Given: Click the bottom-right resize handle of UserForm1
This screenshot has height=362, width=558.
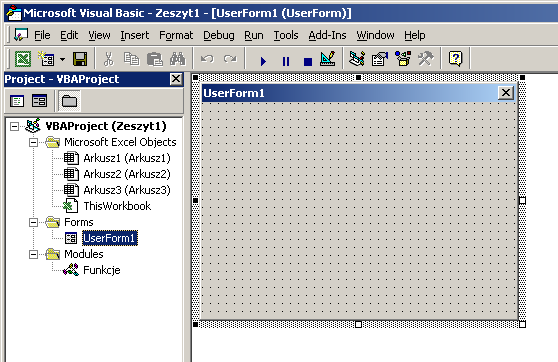Looking at the screenshot, I should point(522,324).
